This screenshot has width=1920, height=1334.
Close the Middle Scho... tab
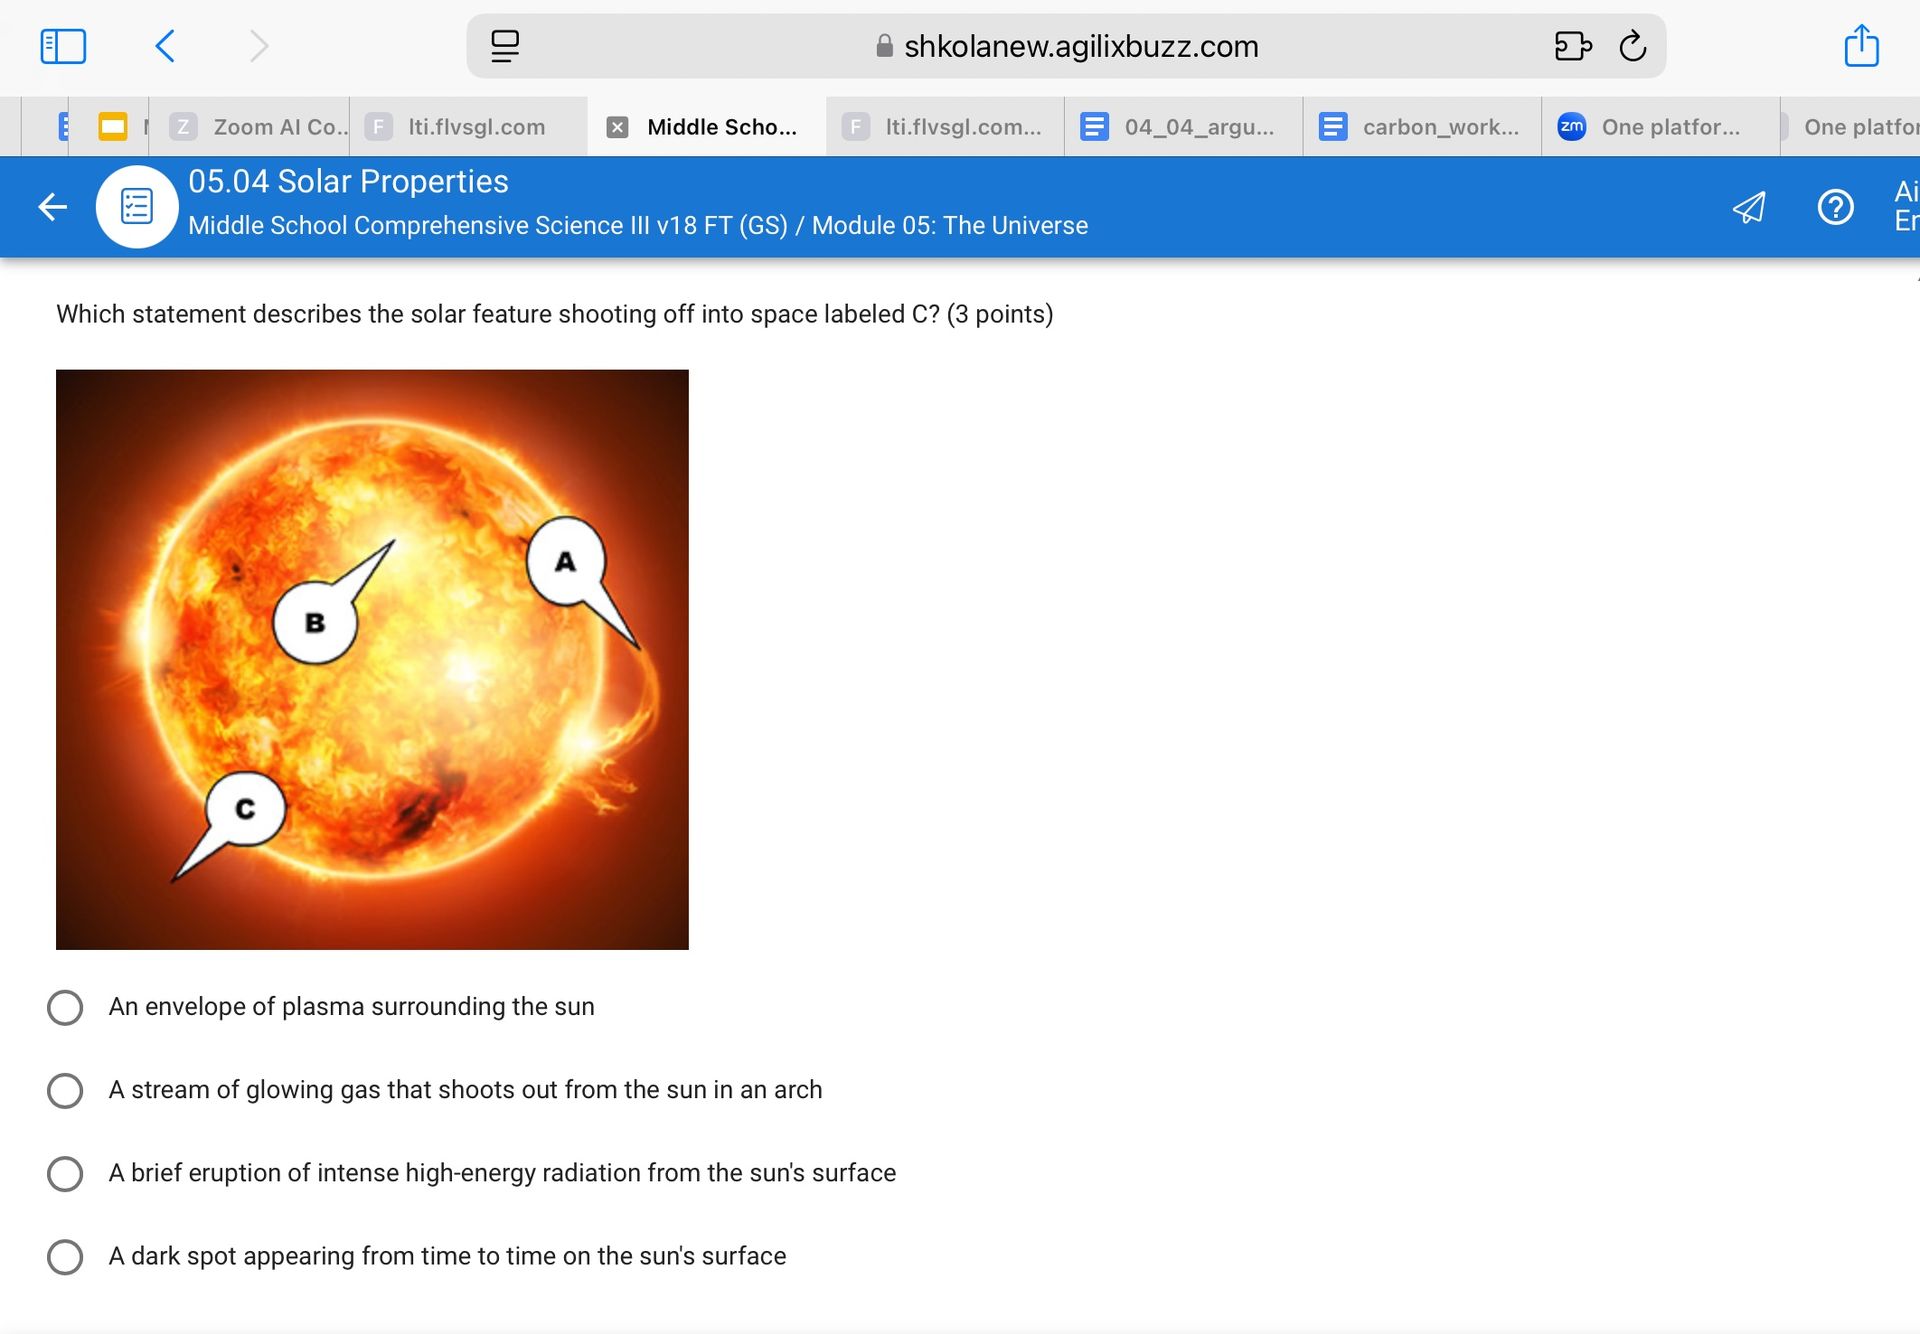[x=618, y=127]
